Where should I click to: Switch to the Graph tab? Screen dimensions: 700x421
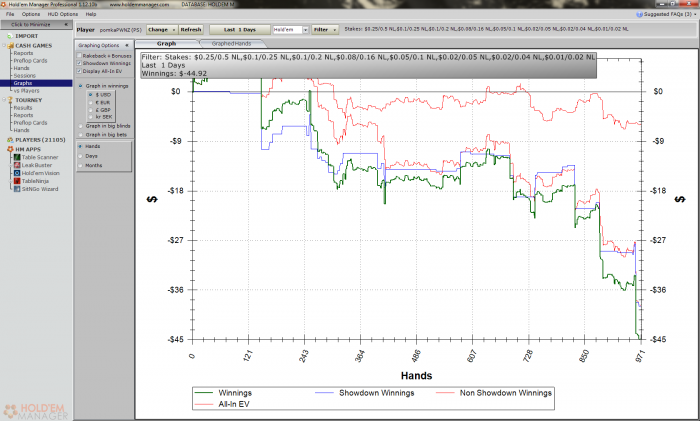coord(167,44)
